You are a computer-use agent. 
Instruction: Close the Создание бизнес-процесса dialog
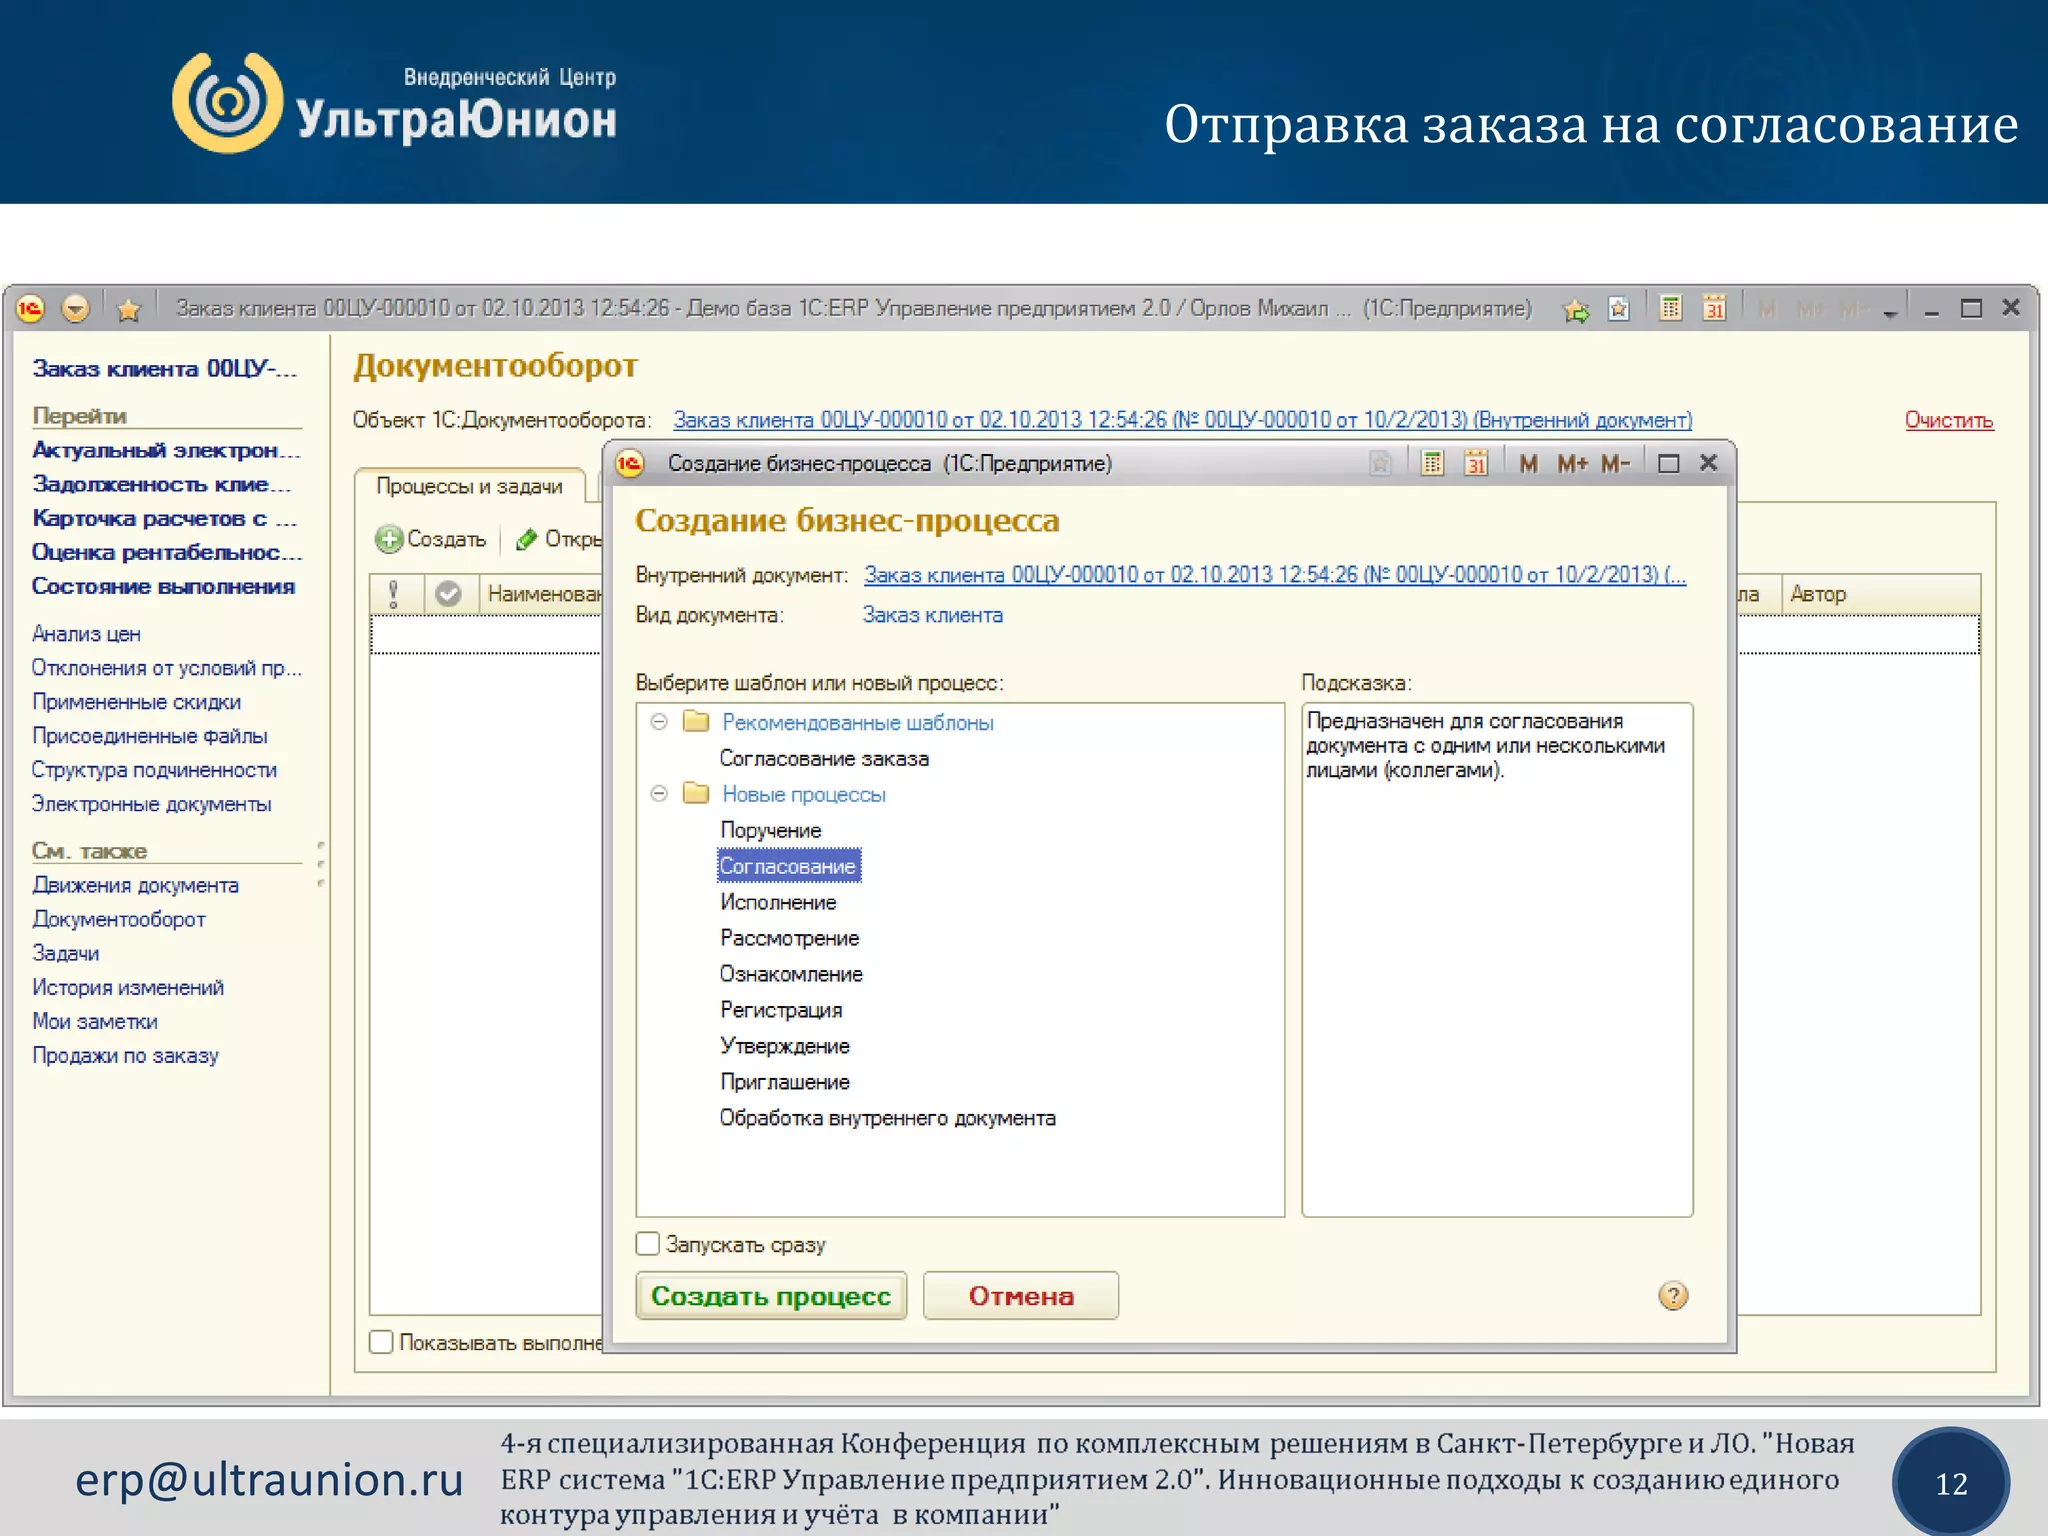pos(1709,462)
